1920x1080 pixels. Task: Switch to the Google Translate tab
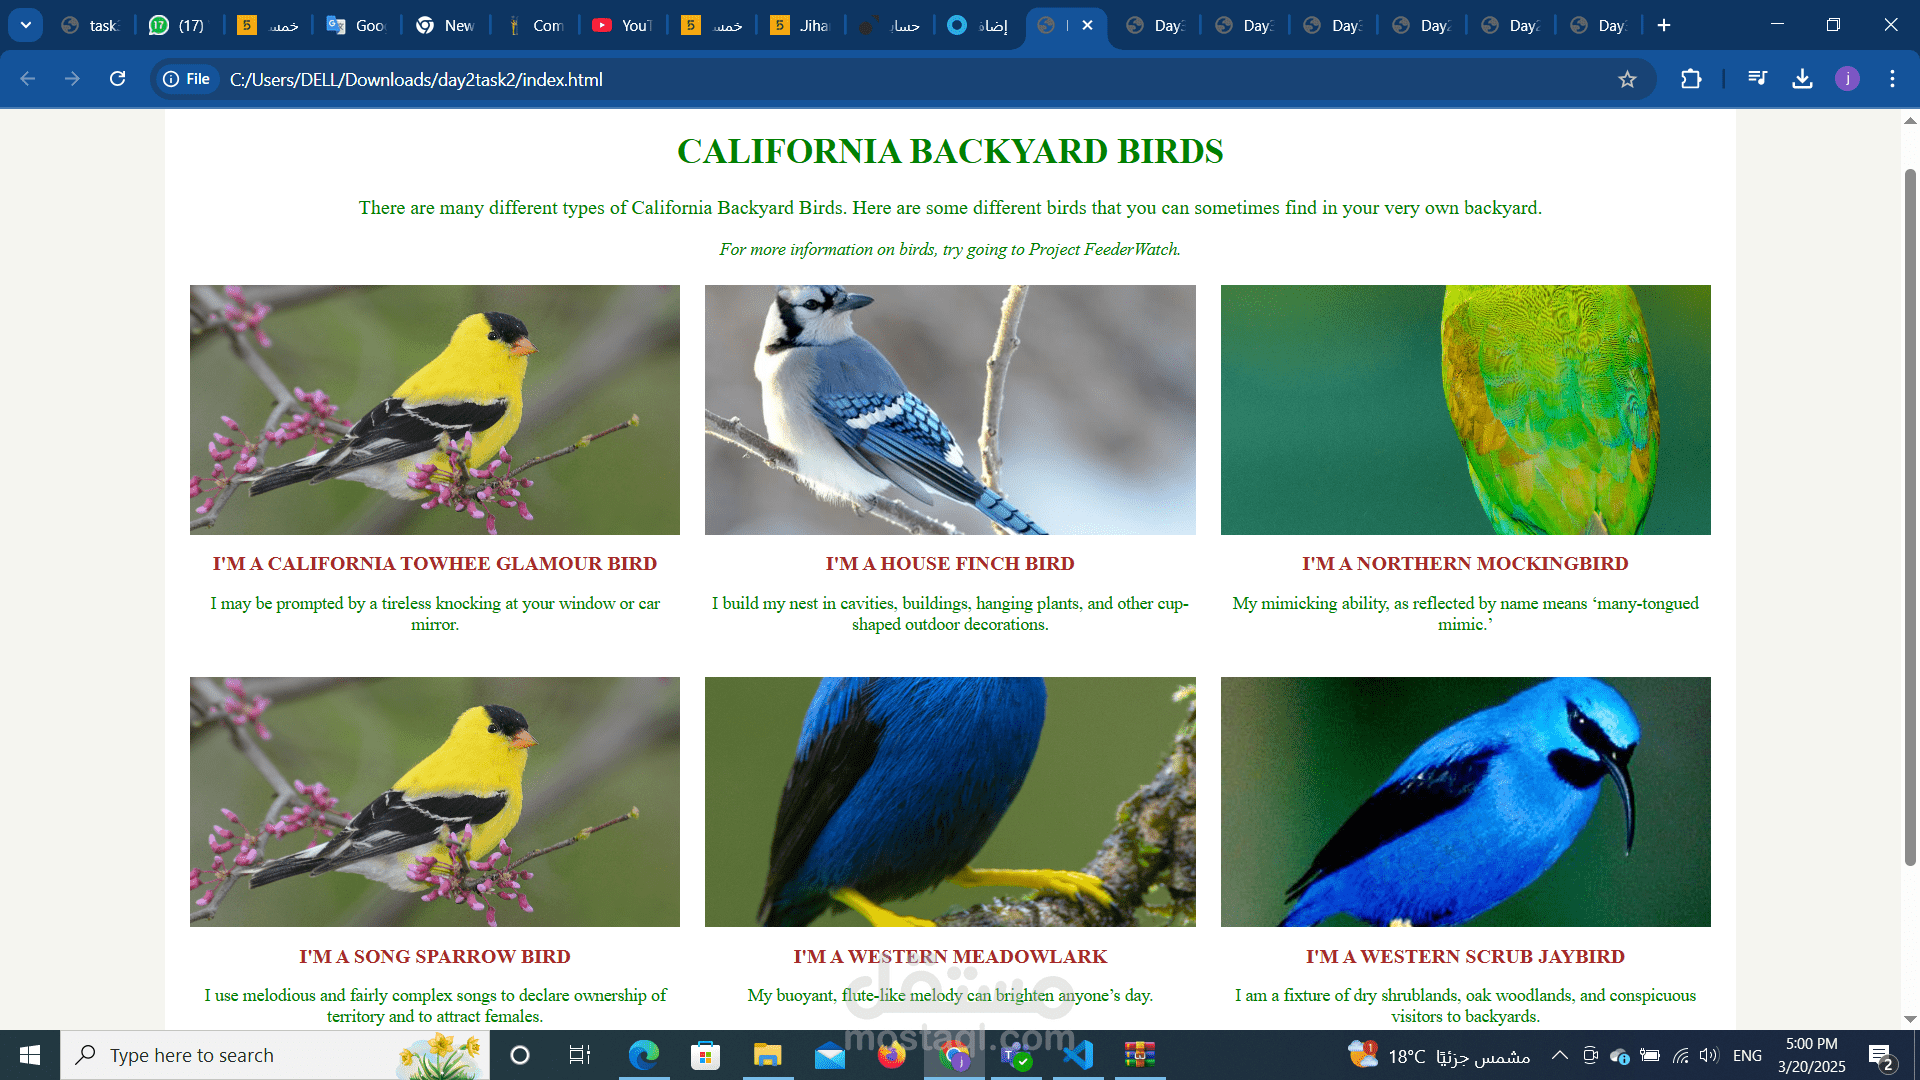coord(356,25)
